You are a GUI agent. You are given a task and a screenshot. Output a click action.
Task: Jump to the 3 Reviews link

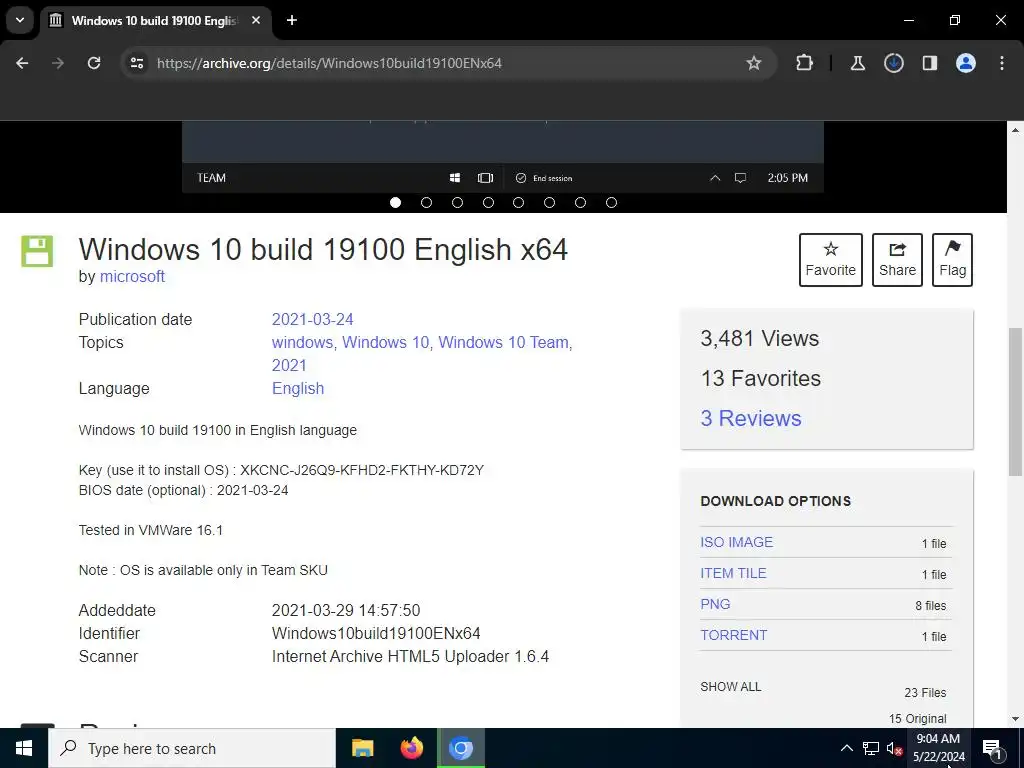click(x=750, y=418)
